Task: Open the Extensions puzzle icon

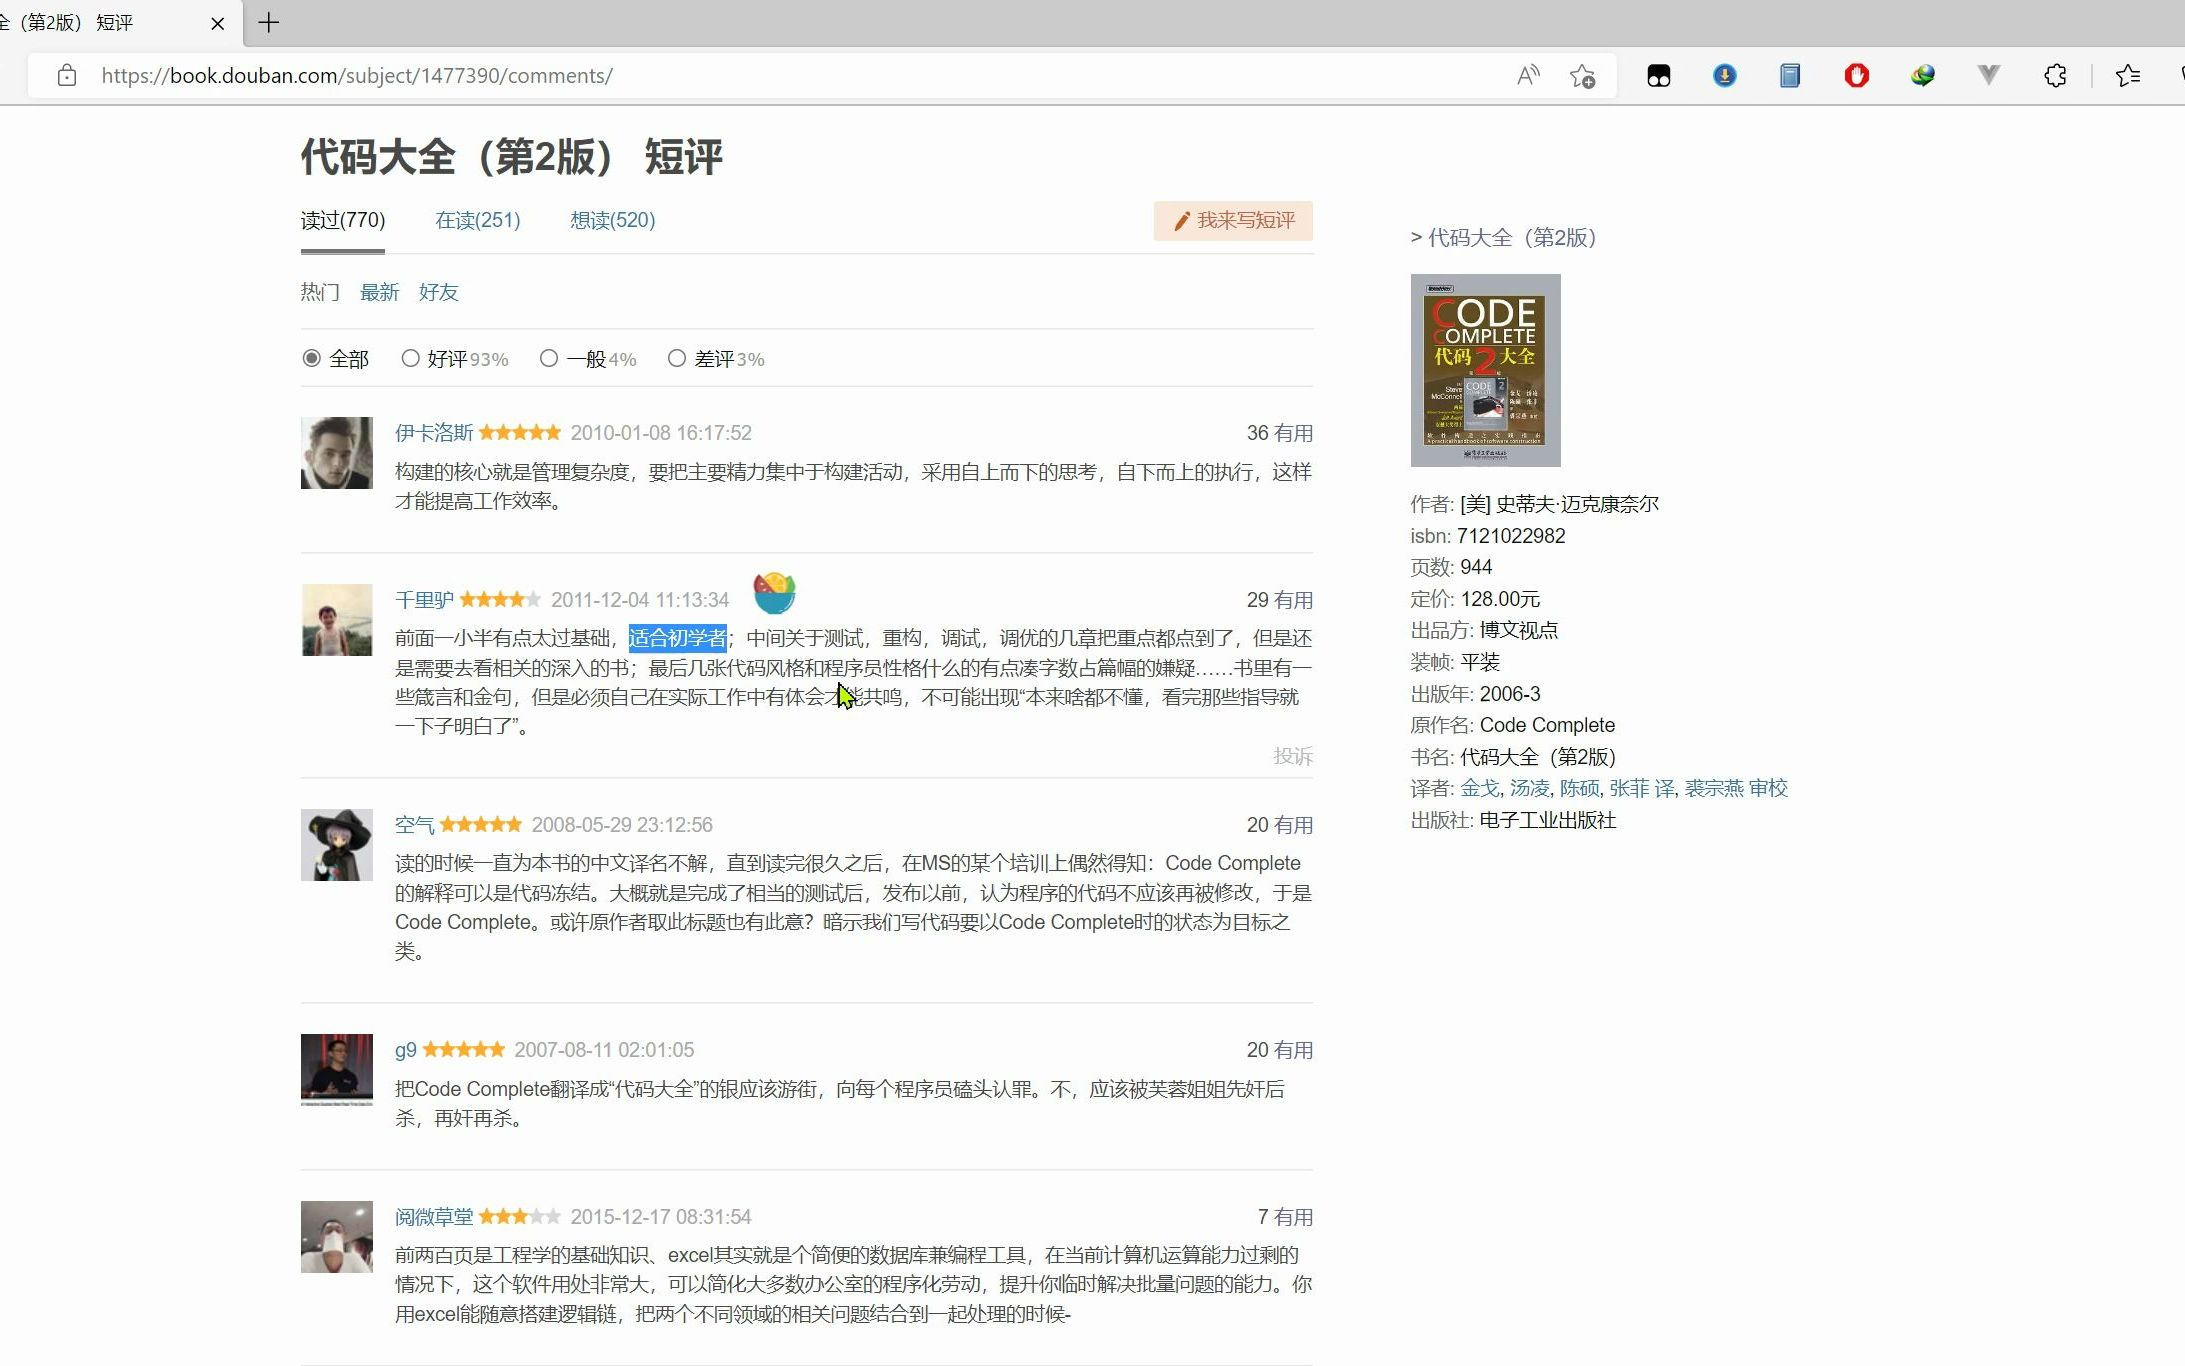Action: coord(2055,76)
